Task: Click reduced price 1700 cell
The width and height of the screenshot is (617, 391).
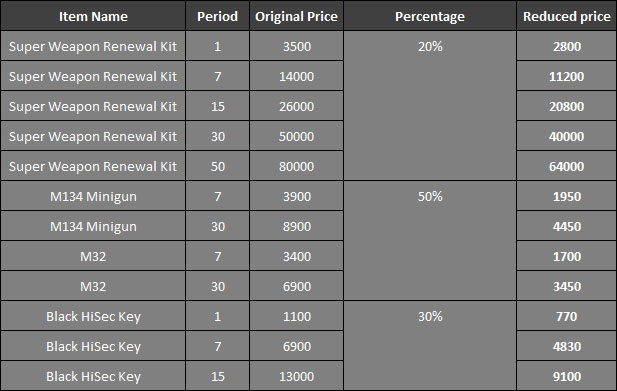Action: click(566, 256)
